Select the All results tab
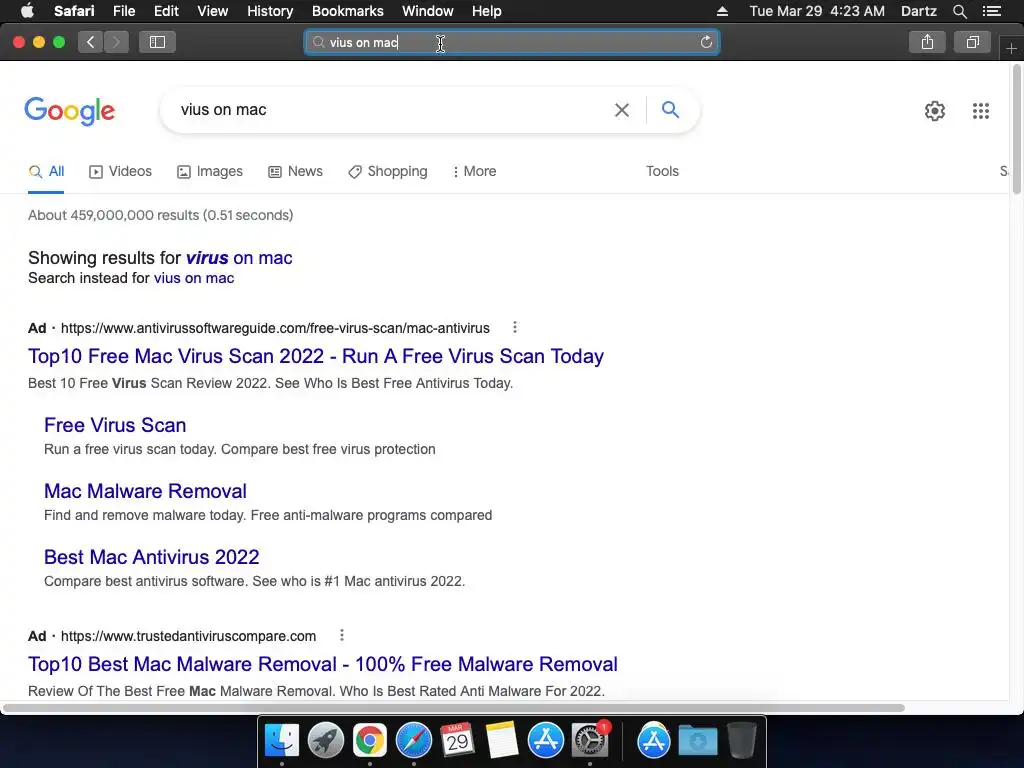Viewport: 1024px width, 768px height. (x=46, y=172)
